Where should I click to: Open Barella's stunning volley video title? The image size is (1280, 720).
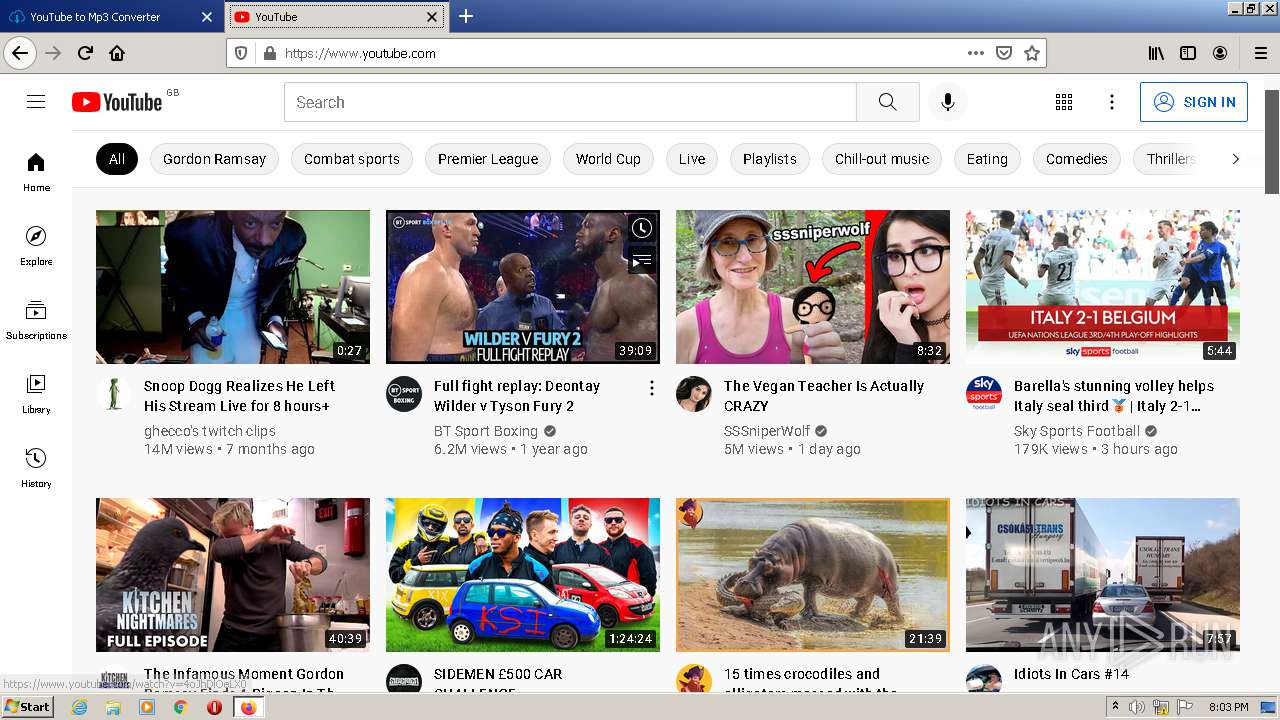1114,396
